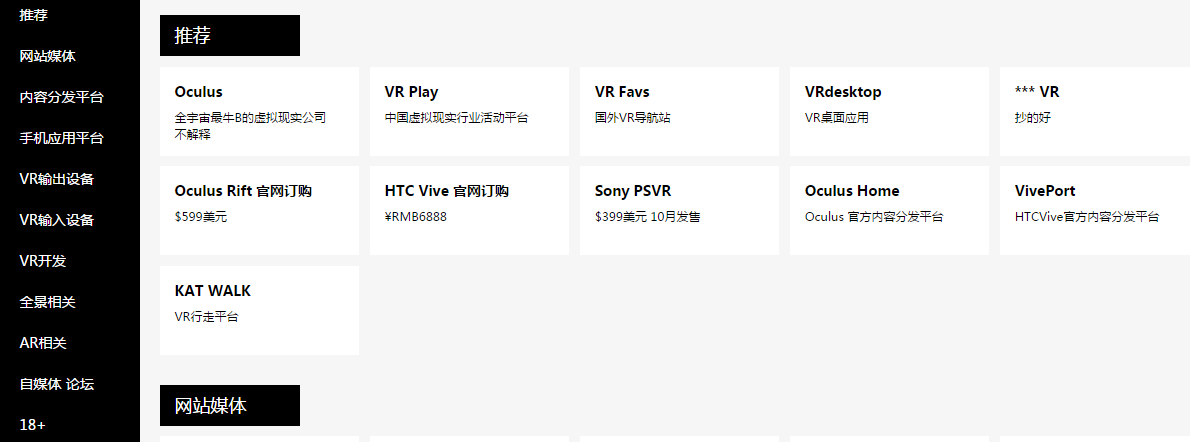Open the Oculus Home card
1190x442 pixels.
(889, 210)
